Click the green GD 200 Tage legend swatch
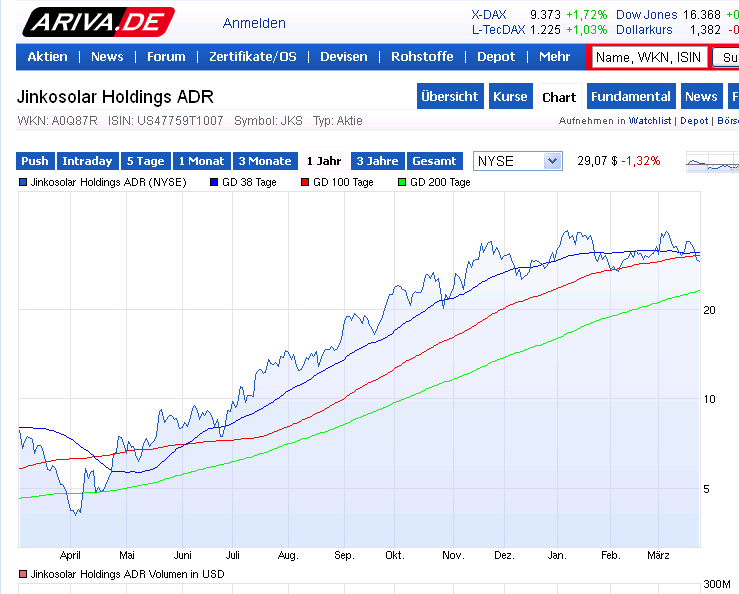 coord(402,182)
